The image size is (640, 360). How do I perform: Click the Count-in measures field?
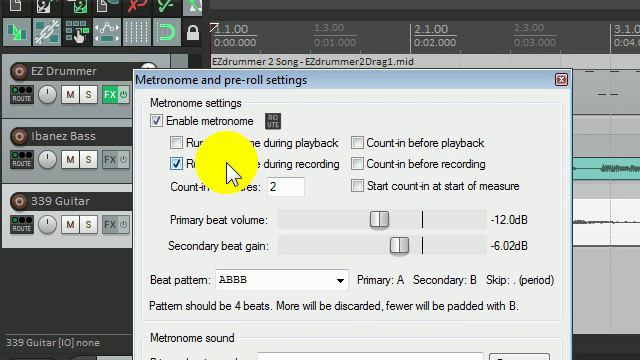tap(286, 187)
